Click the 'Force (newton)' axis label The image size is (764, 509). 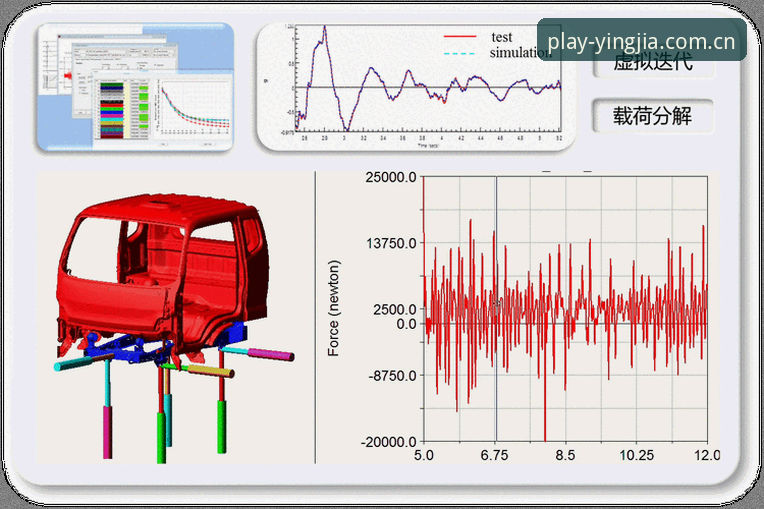tap(333, 308)
